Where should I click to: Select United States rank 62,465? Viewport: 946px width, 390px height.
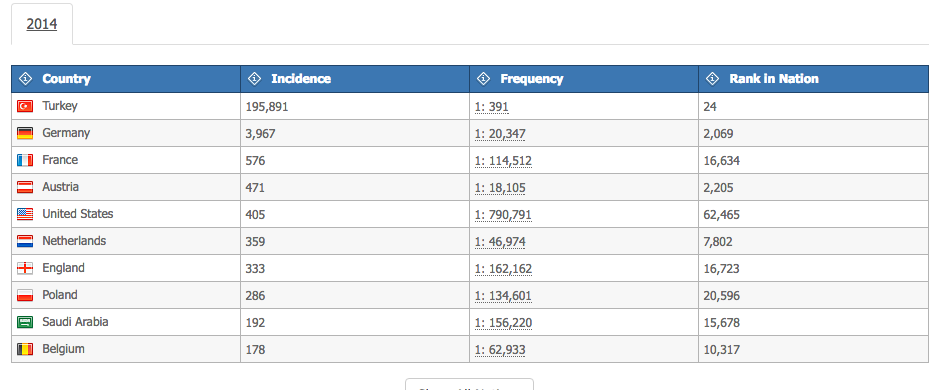click(x=722, y=214)
